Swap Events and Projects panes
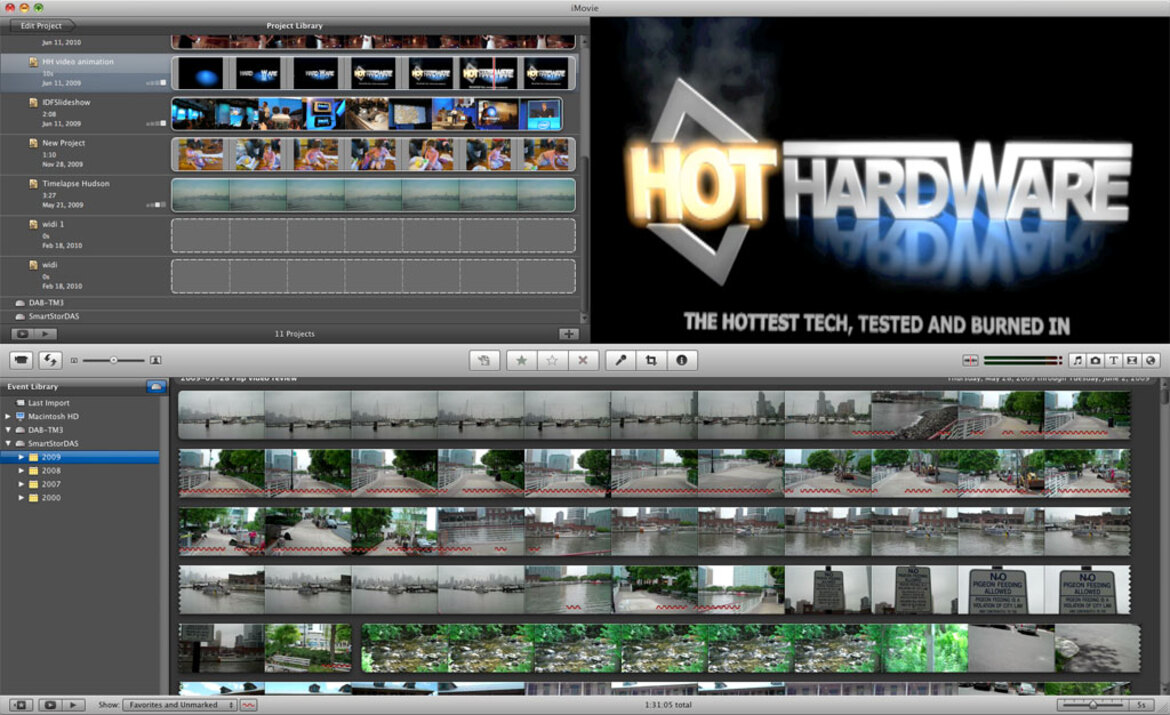Viewport: 1170px width, 715px height. pyautogui.click(x=50, y=360)
